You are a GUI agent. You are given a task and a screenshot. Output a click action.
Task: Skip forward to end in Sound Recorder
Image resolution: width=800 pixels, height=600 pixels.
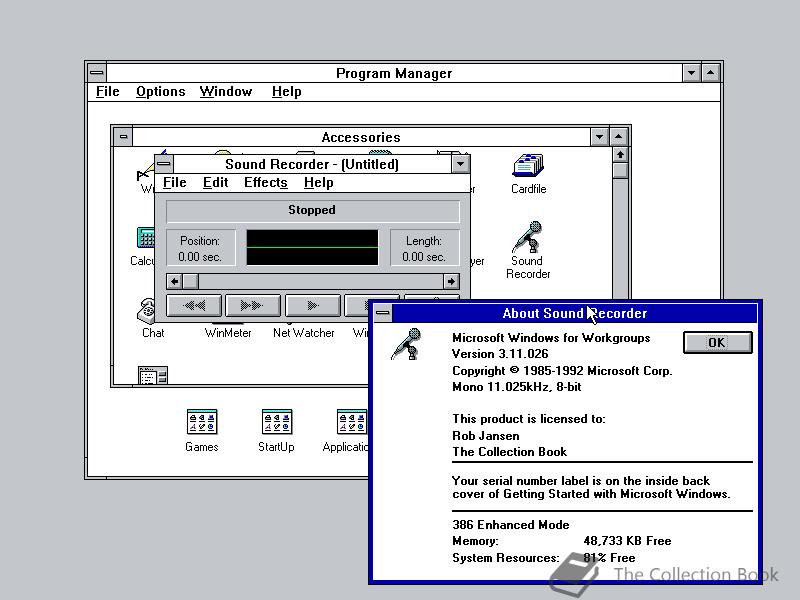(253, 305)
